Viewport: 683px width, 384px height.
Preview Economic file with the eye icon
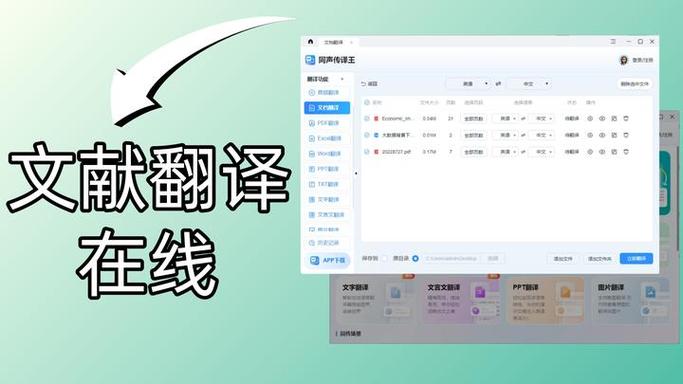[602, 118]
